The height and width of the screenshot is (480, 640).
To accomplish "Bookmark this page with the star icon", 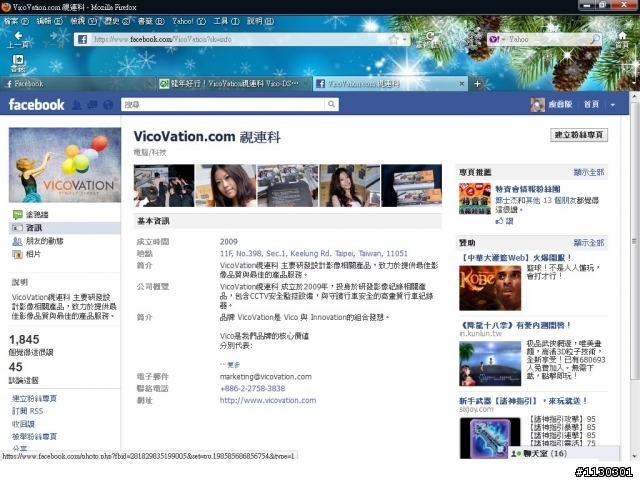I will coord(393,40).
